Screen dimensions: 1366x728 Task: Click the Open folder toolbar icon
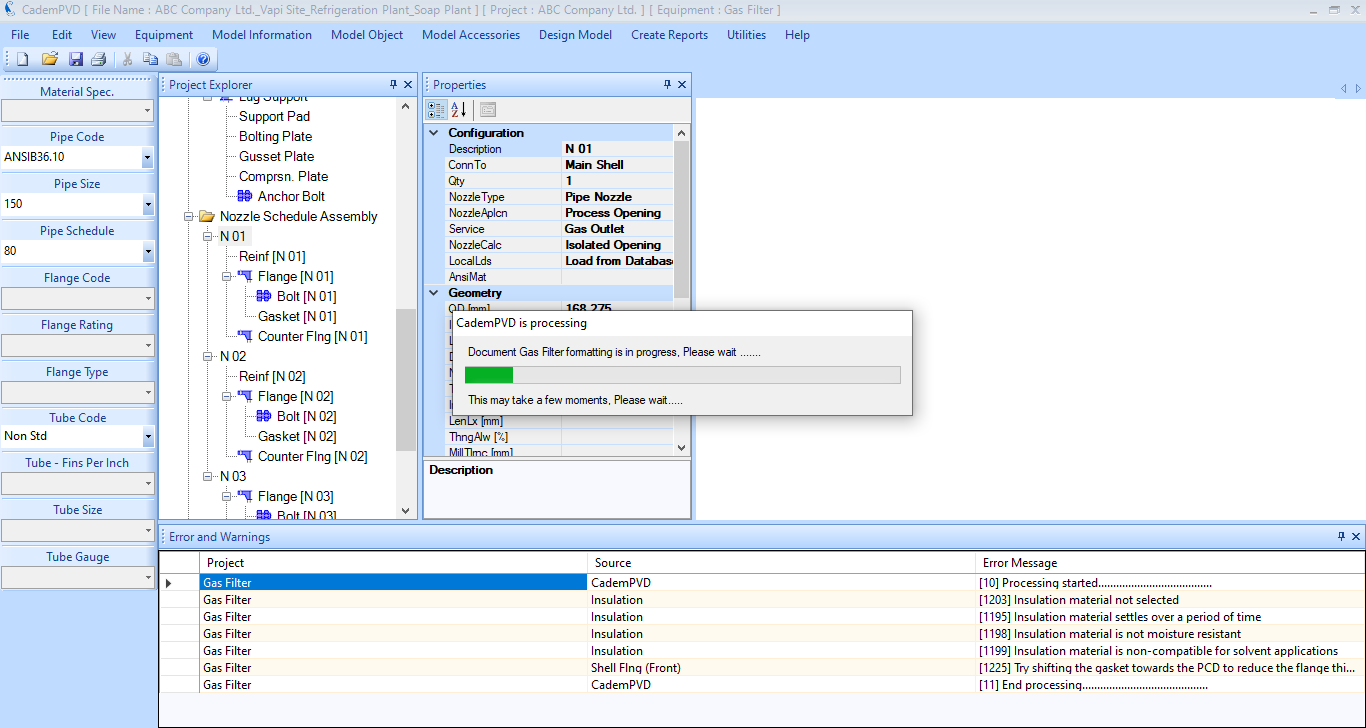click(x=49, y=59)
